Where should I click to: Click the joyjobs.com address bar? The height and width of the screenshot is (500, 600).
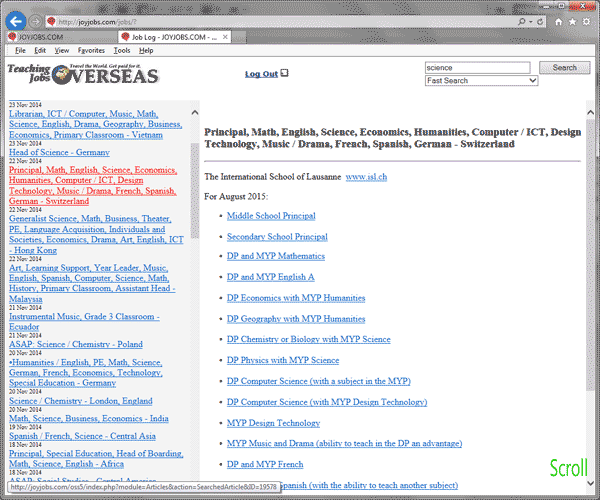(x=281, y=22)
